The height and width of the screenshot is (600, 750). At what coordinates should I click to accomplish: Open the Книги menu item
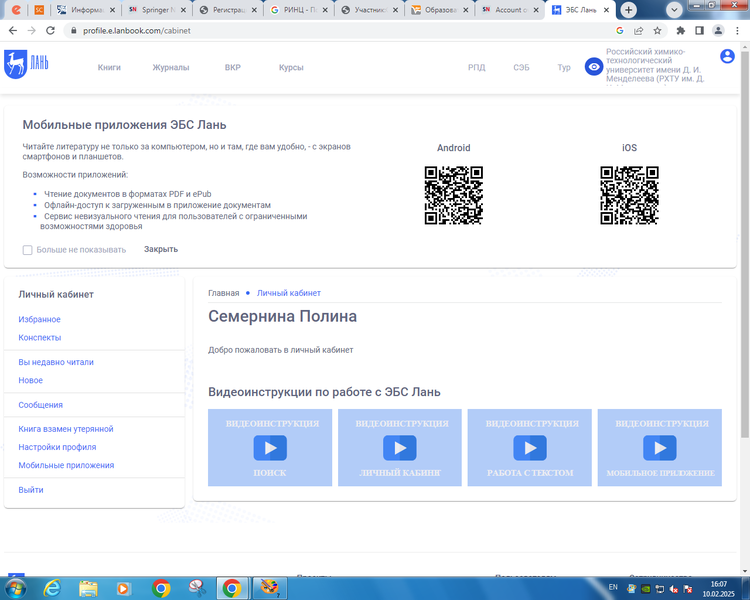109,67
